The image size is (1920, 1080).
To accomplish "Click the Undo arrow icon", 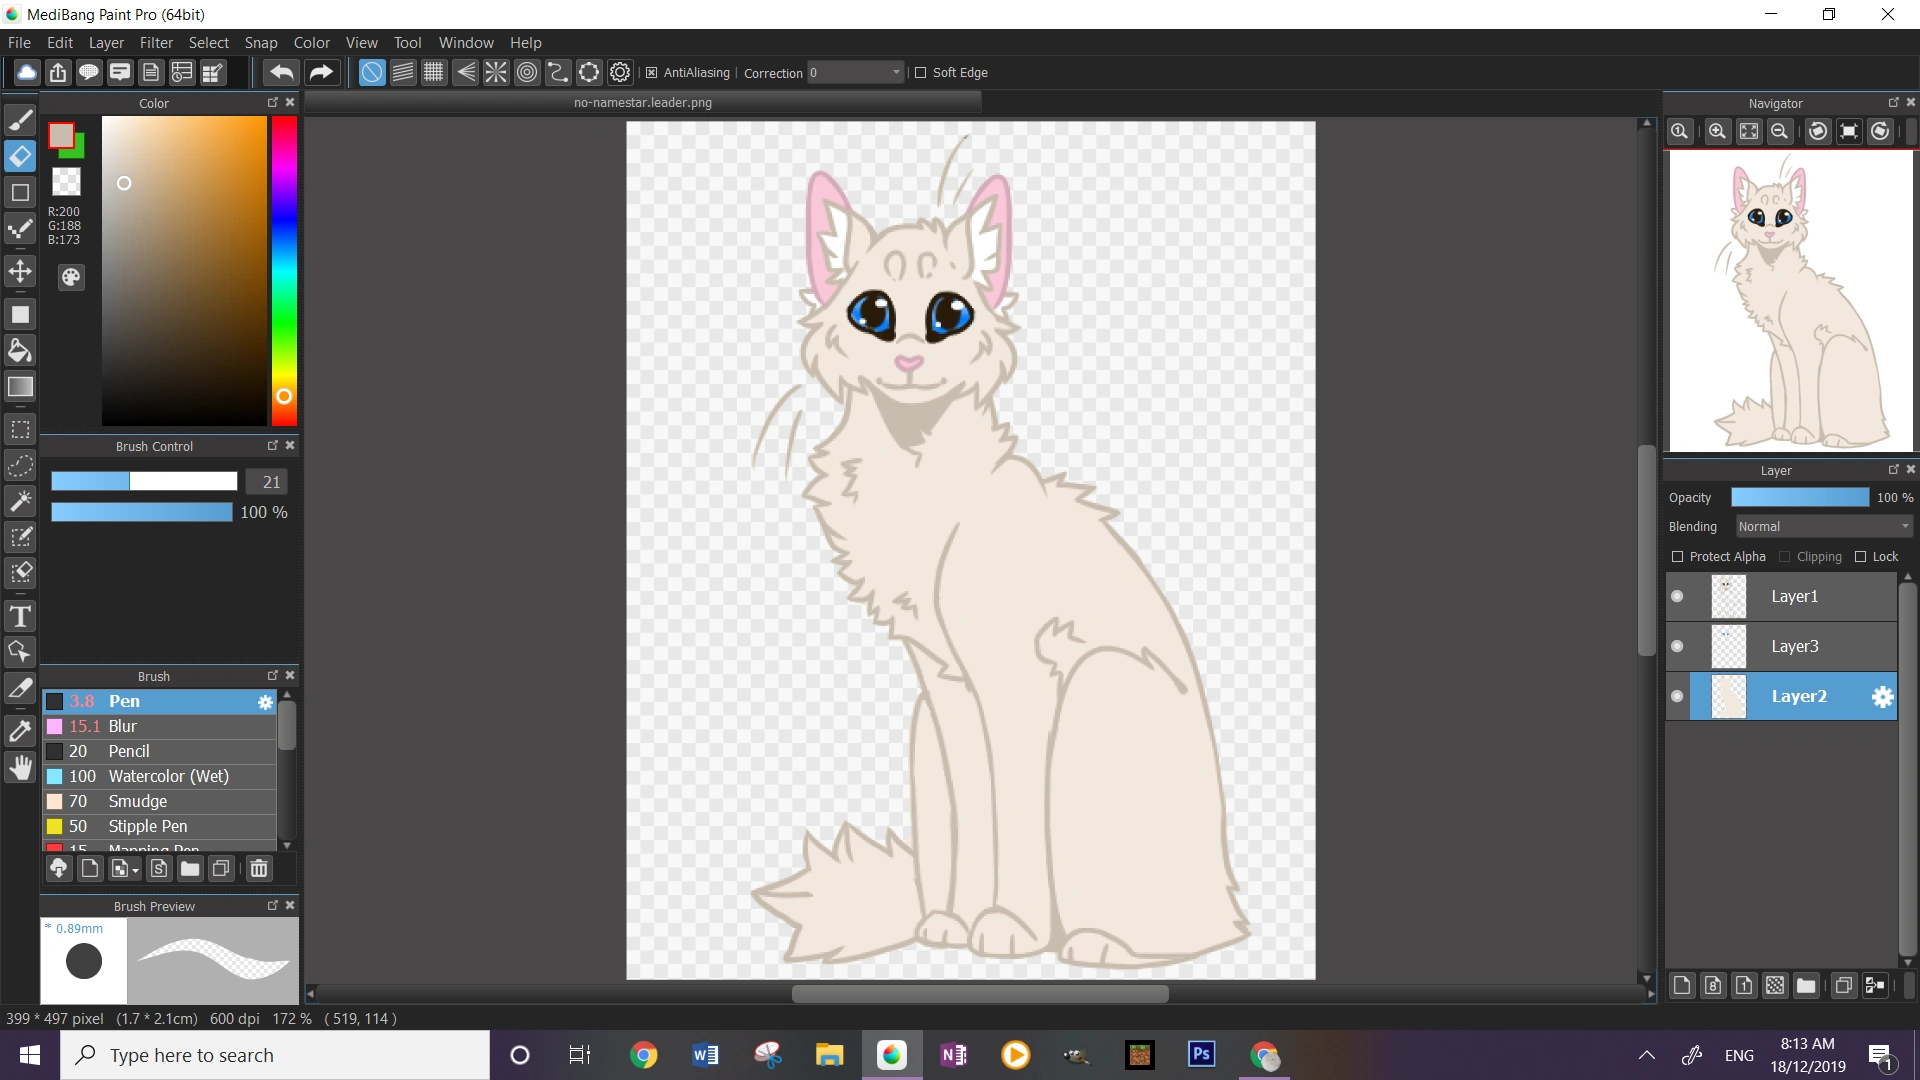I will [x=282, y=72].
